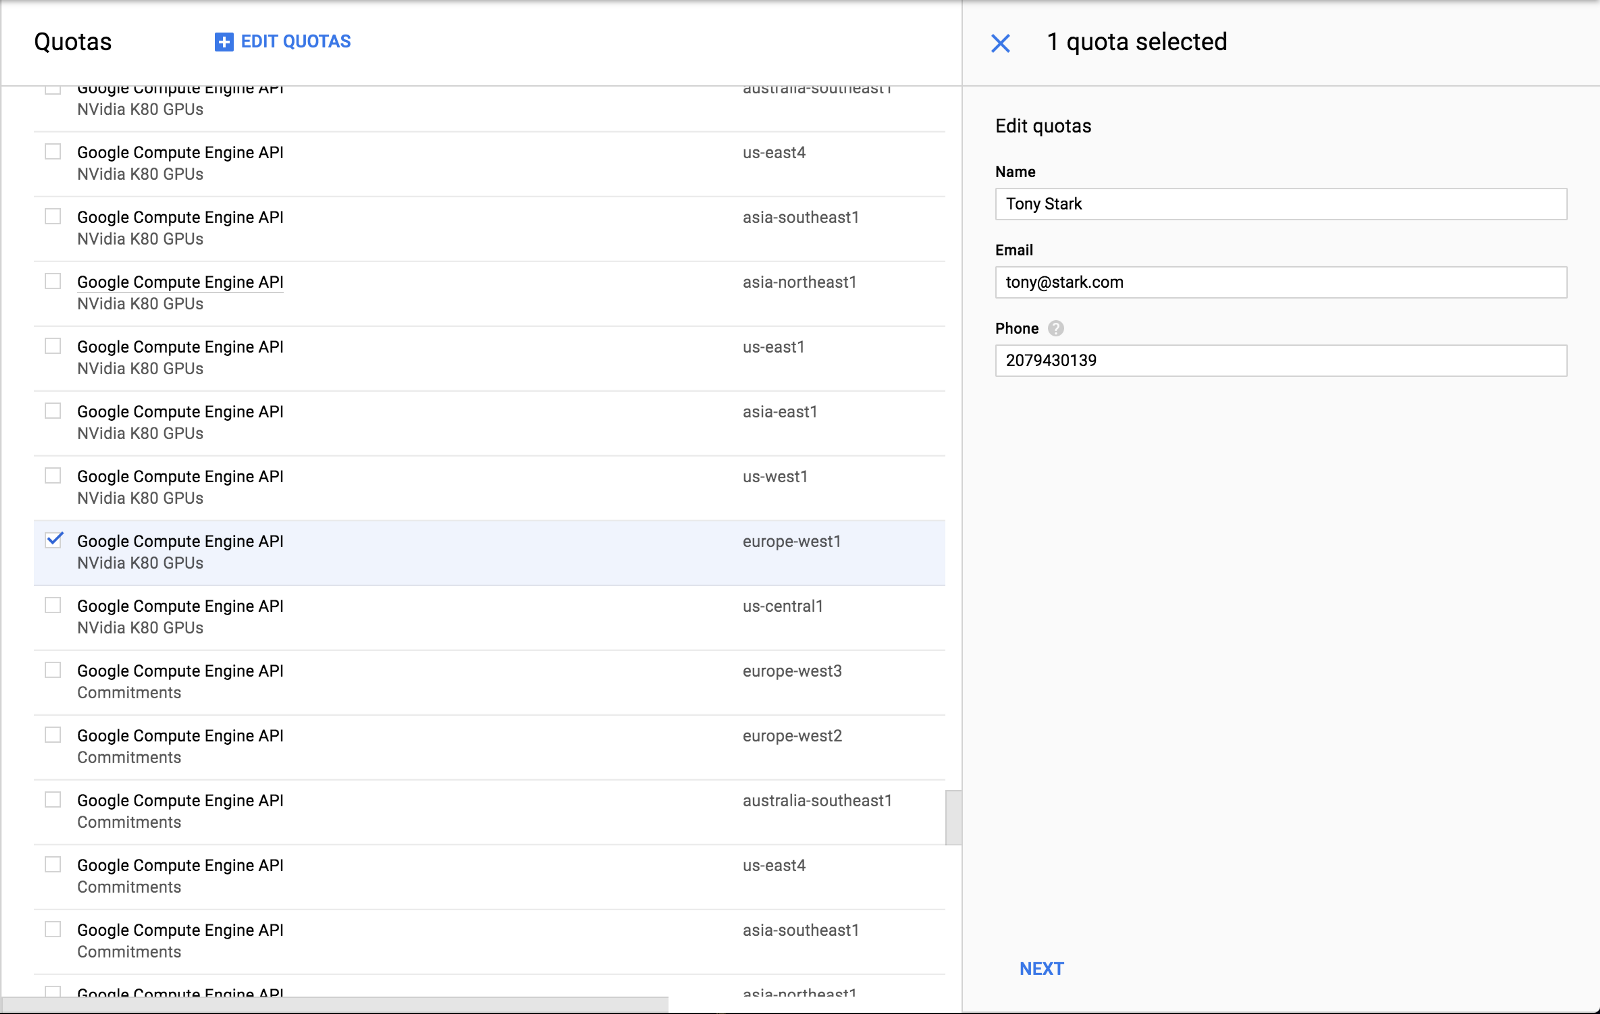
Task: Focus the Name field with Tony Stark
Action: tap(1280, 204)
